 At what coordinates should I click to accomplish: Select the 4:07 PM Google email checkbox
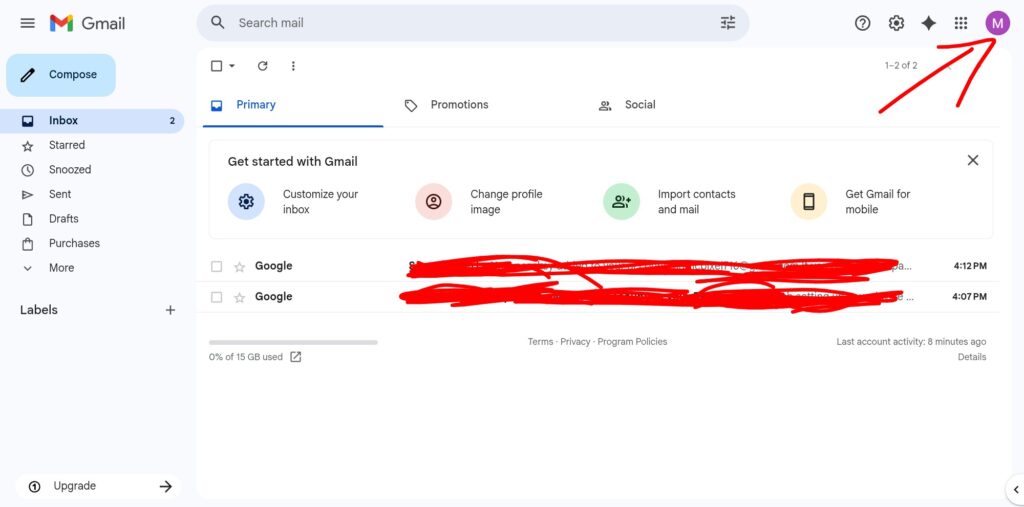point(217,297)
